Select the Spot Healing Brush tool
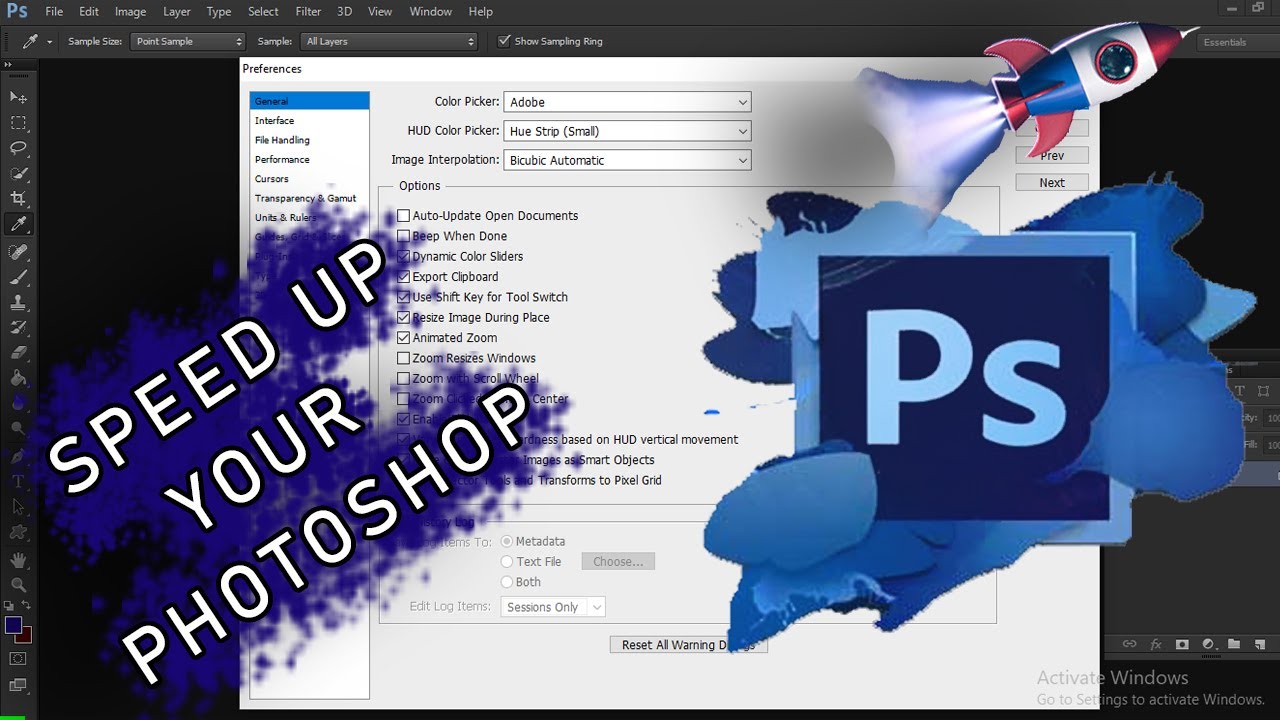Screen dimensions: 1280x720 click(x=18, y=251)
